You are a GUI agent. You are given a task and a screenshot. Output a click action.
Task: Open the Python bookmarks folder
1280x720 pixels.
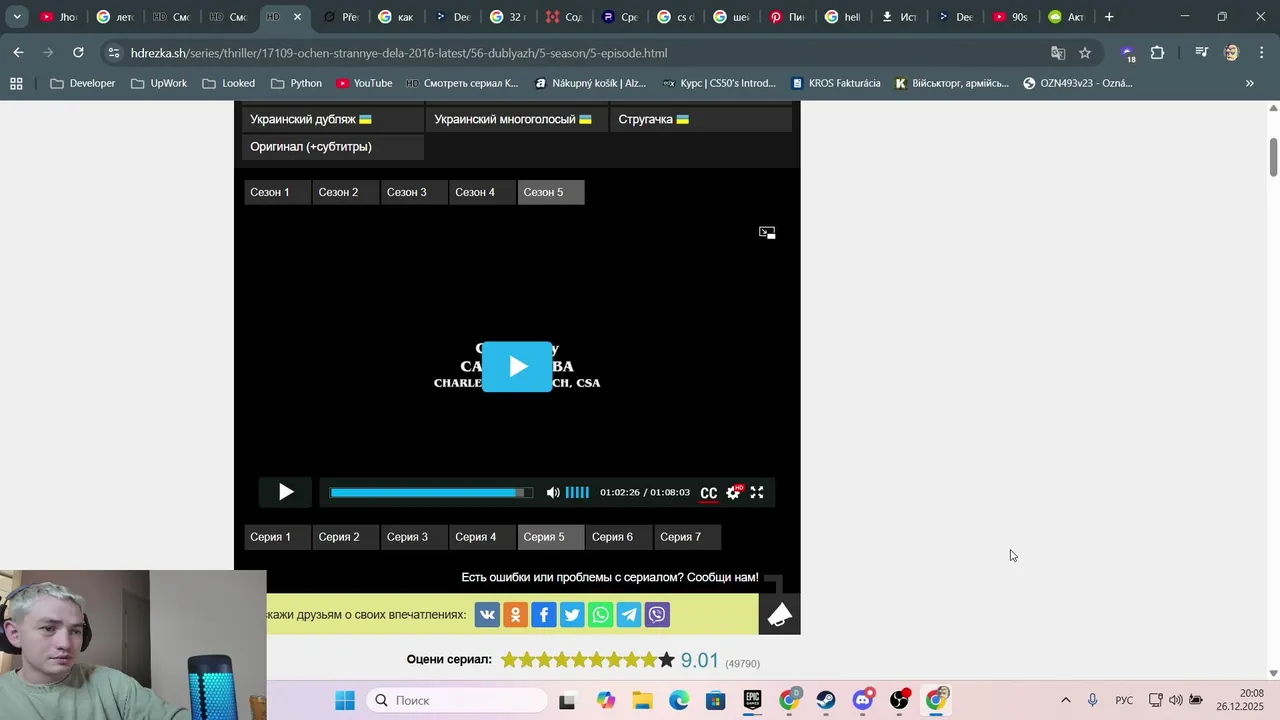(296, 83)
